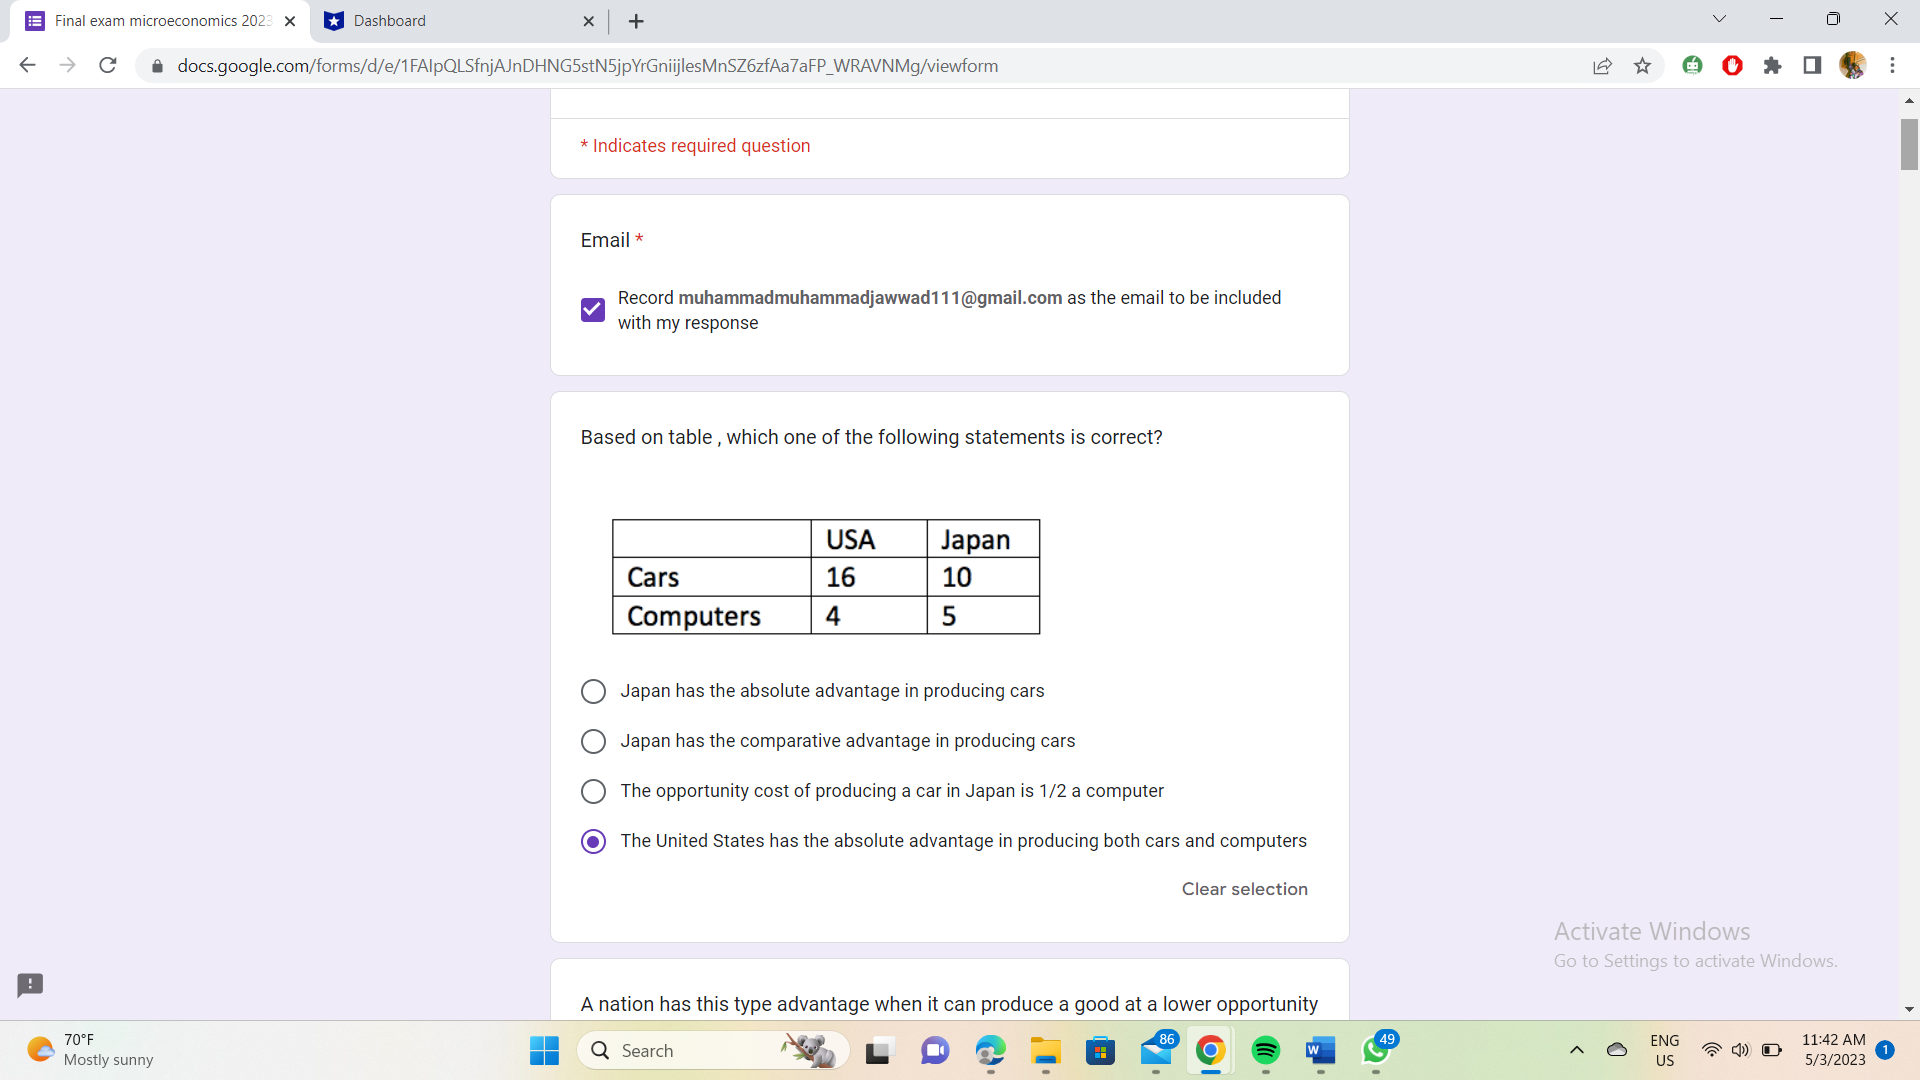Open Spotify from the taskbar
Screen dimensions: 1920x1080
point(1266,1050)
